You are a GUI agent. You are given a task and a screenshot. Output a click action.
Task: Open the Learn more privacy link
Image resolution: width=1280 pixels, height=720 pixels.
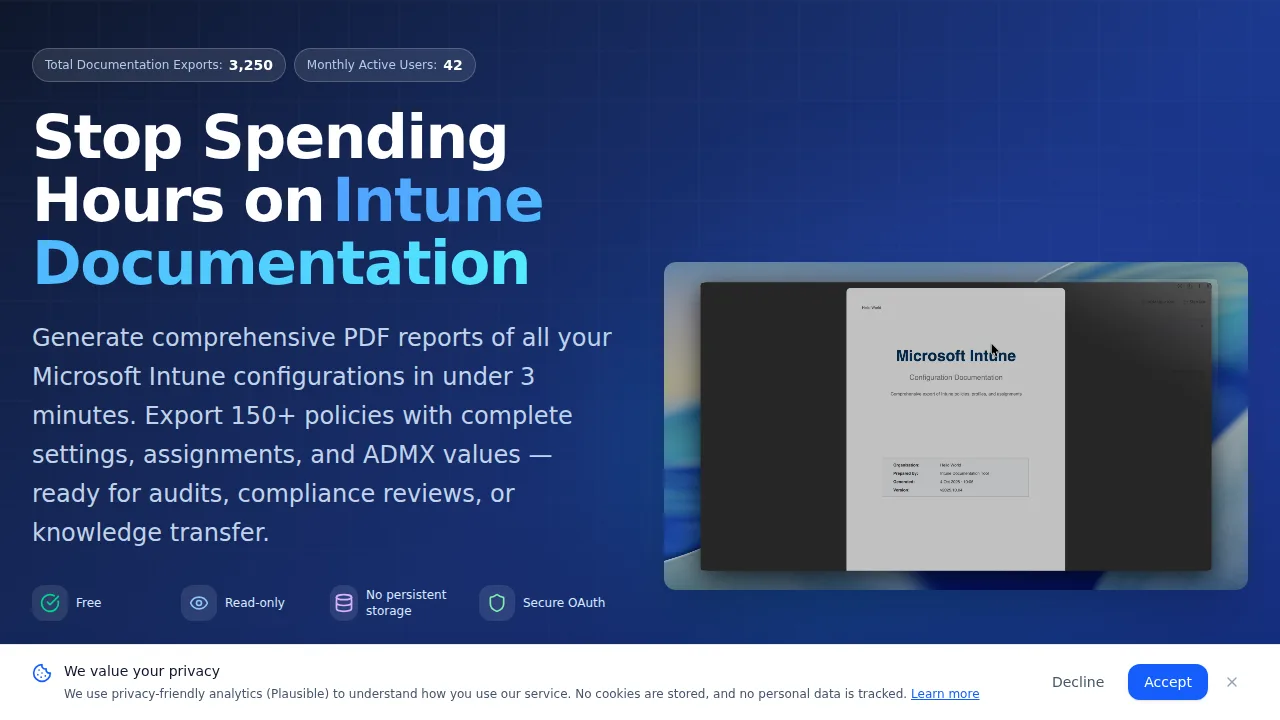tap(945, 694)
